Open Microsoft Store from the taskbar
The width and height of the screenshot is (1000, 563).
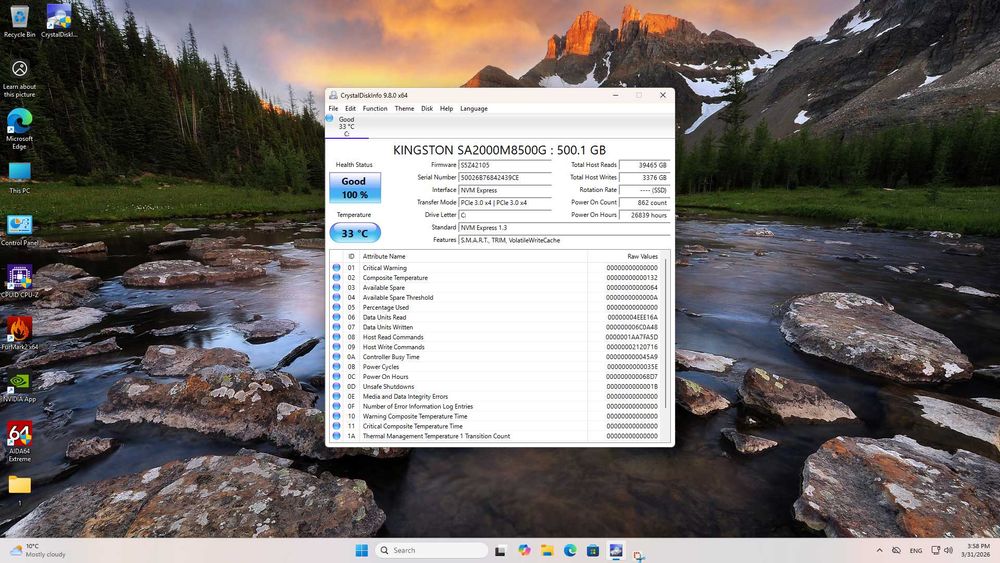pyautogui.click(x=593, y=550)
